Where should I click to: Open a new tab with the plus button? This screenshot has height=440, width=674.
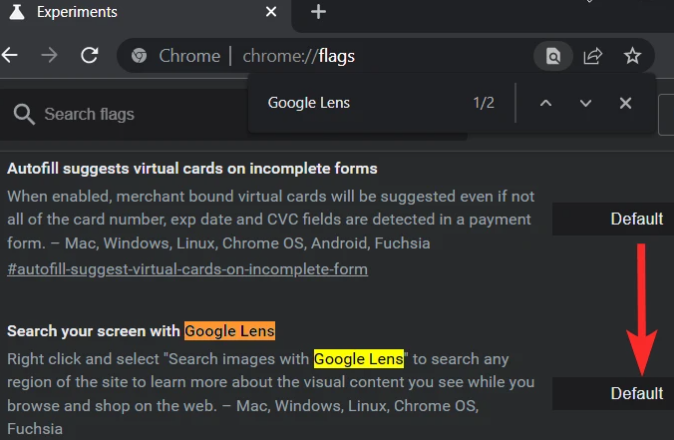coord(318,12)
